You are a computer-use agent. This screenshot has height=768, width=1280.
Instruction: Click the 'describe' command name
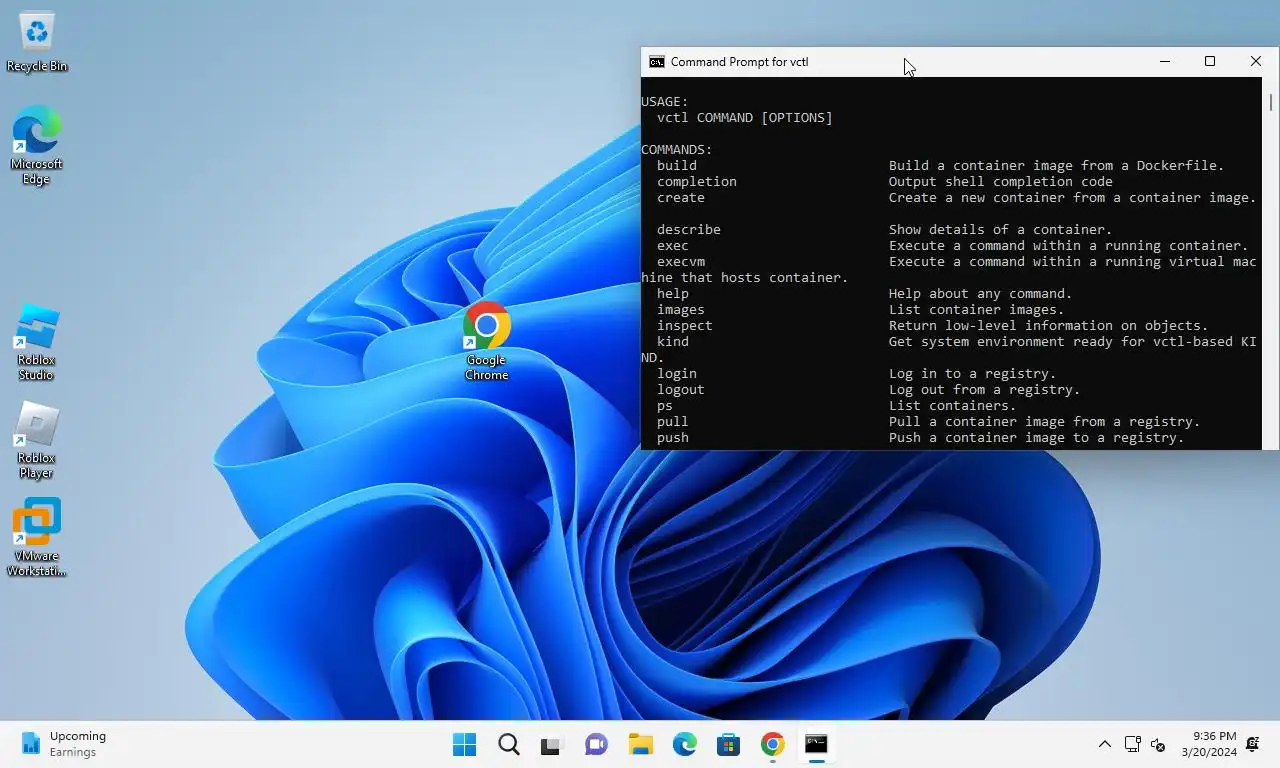[689, 230]
